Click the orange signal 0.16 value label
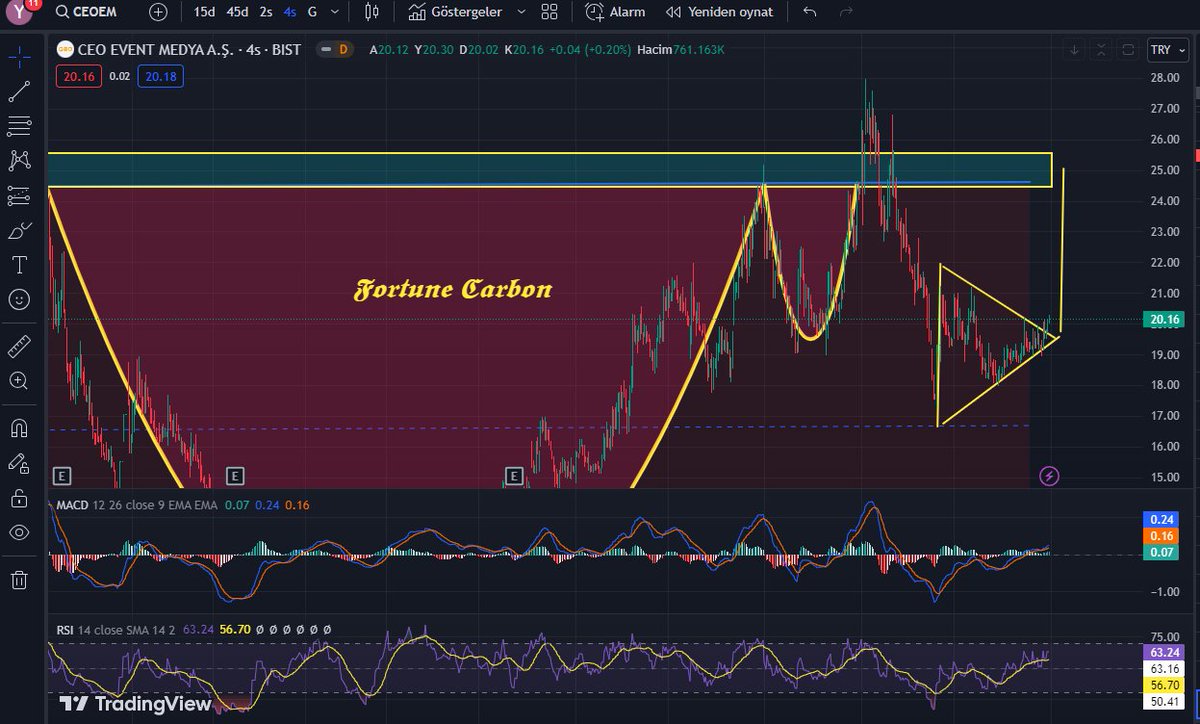Screen dimensions: 1200x724 (x=1161, y=536)
